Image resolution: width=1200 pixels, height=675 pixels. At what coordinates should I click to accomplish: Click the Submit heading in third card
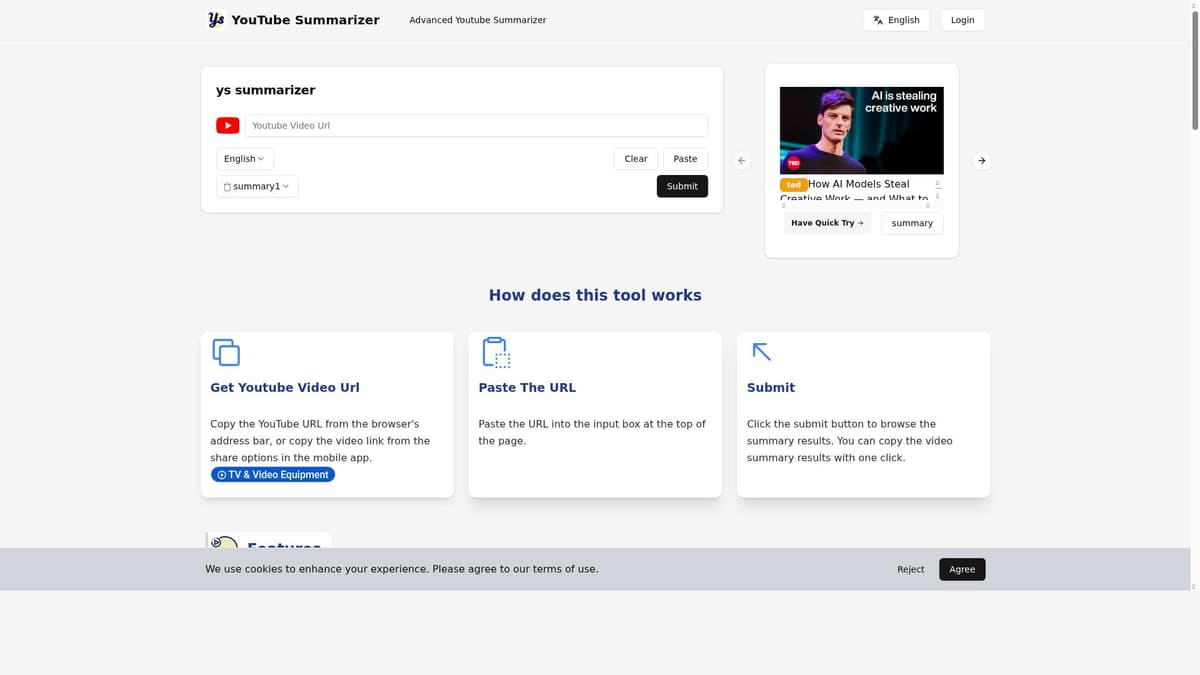pyautogui.click(x=771, y=388)
